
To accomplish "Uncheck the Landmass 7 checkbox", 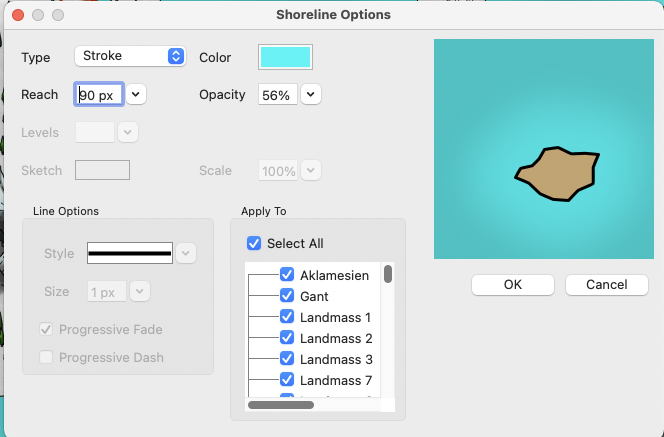I will [287, 380].
